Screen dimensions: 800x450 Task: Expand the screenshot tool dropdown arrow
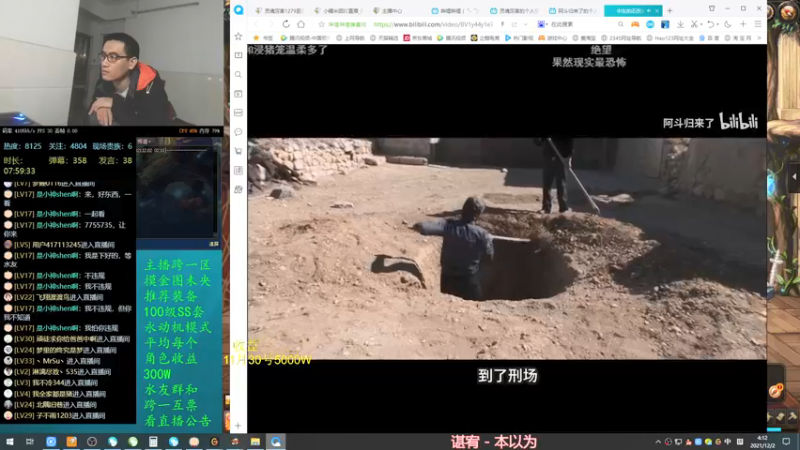[x=701, y=24]
